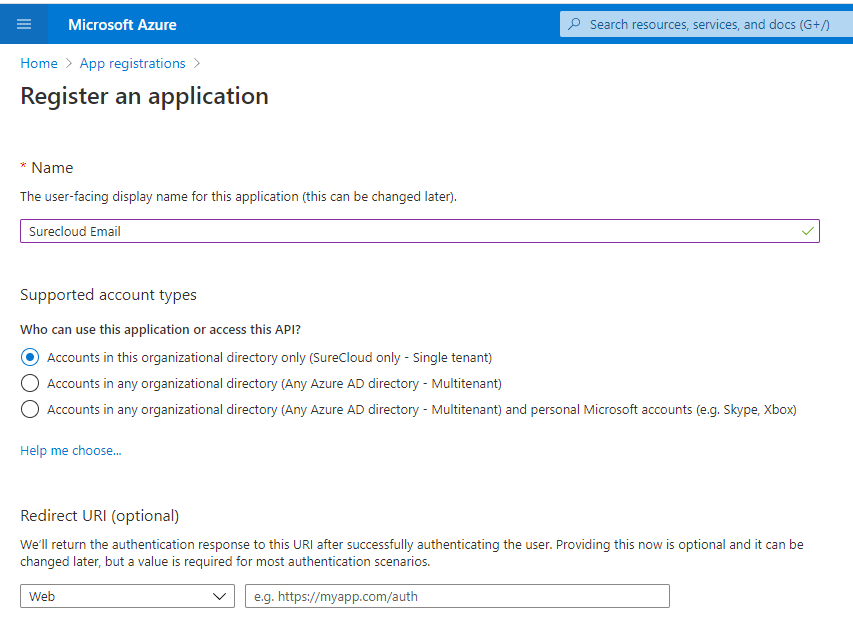
Task: Select Any Azure AD directory - Multitenant option
Action: click(30, 383)
